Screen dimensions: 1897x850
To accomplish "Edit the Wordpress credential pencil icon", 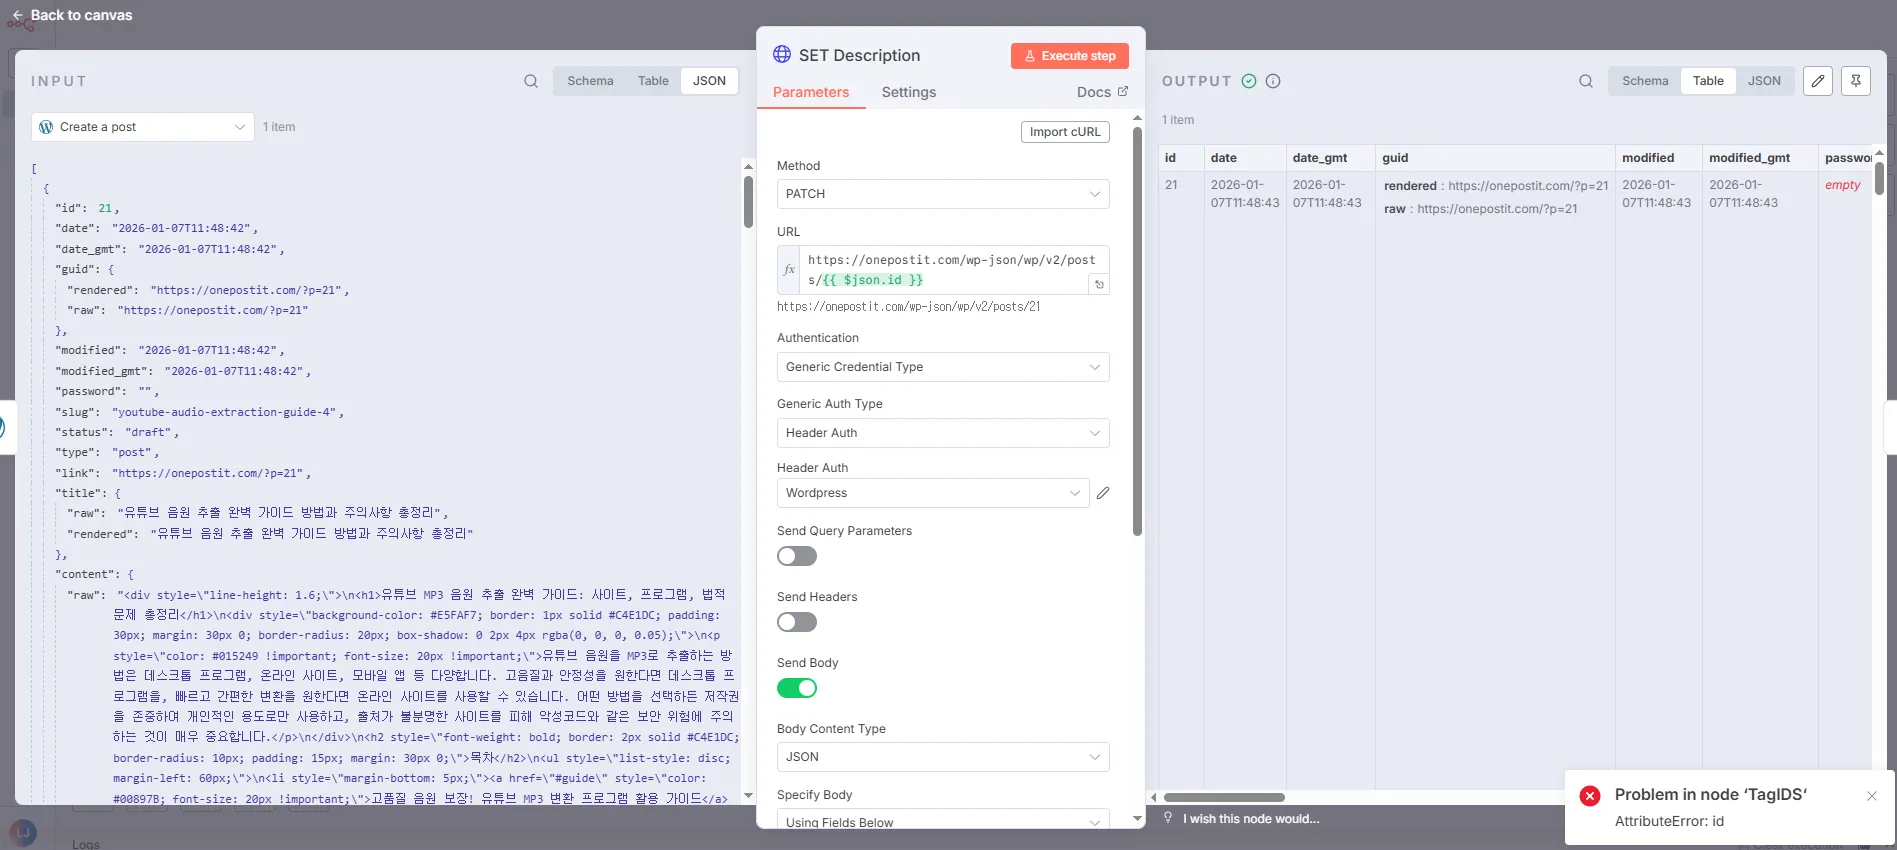I will point(1103,493).
